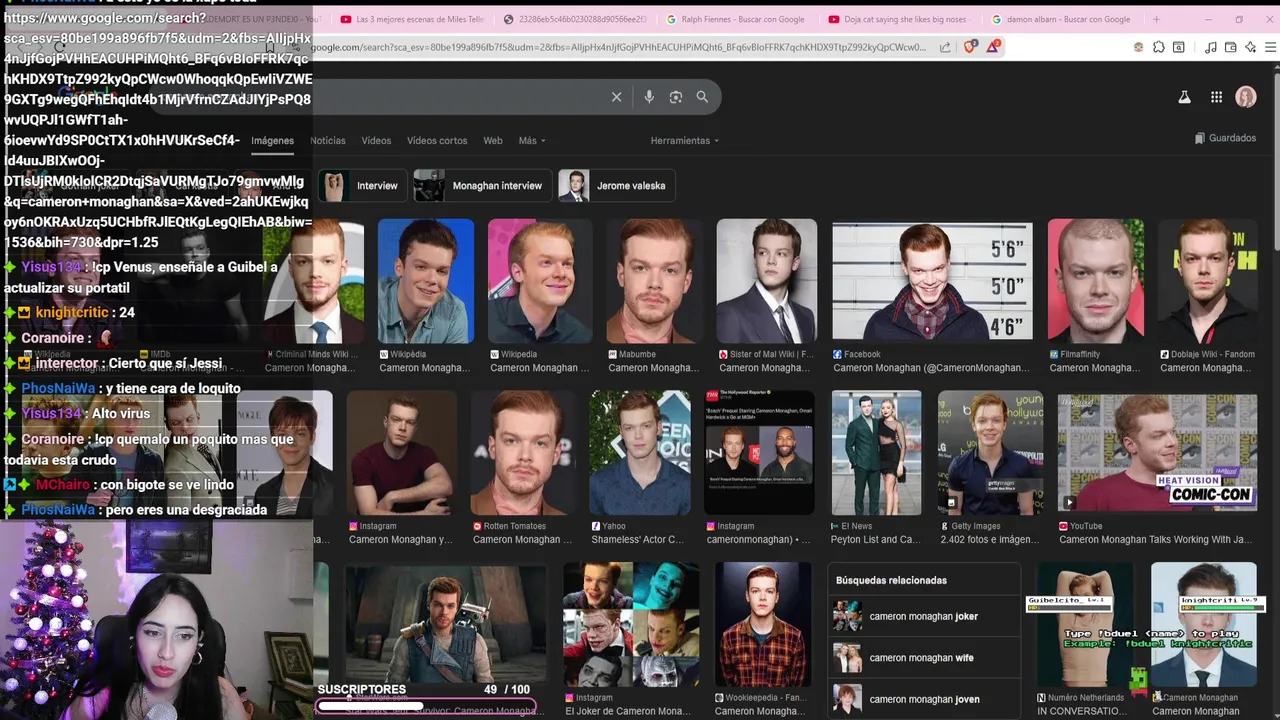Viewport: 1280px width, 720px height.
Task: Open the Sister of Mal Wiki image
Action: coord(767,281)
